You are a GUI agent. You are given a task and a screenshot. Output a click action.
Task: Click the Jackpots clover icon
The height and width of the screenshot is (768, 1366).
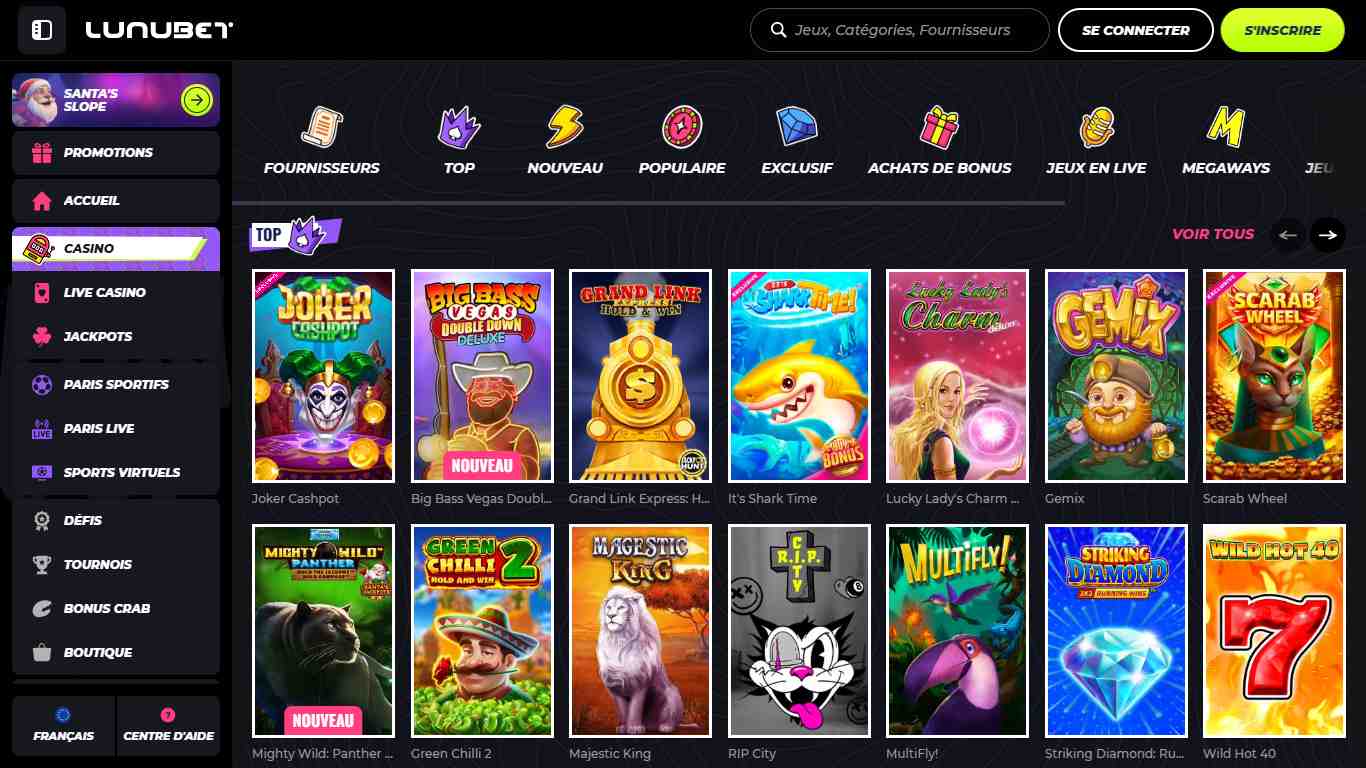click(x=42, y=337)
